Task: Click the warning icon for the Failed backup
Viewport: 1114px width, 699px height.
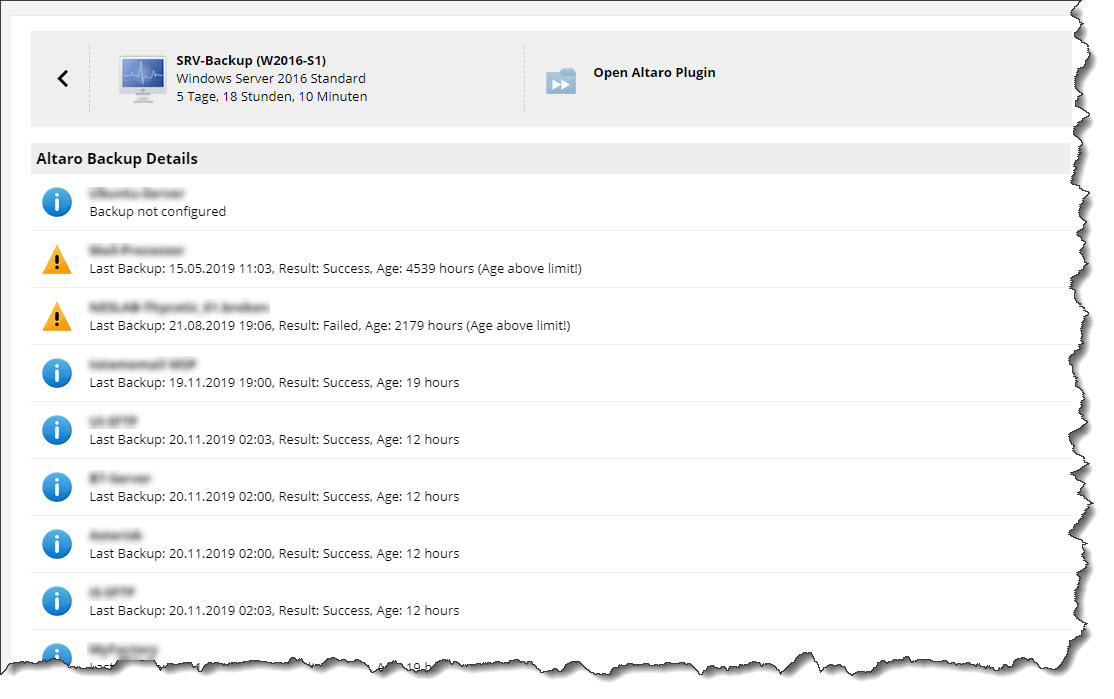Action: [57, 316]
